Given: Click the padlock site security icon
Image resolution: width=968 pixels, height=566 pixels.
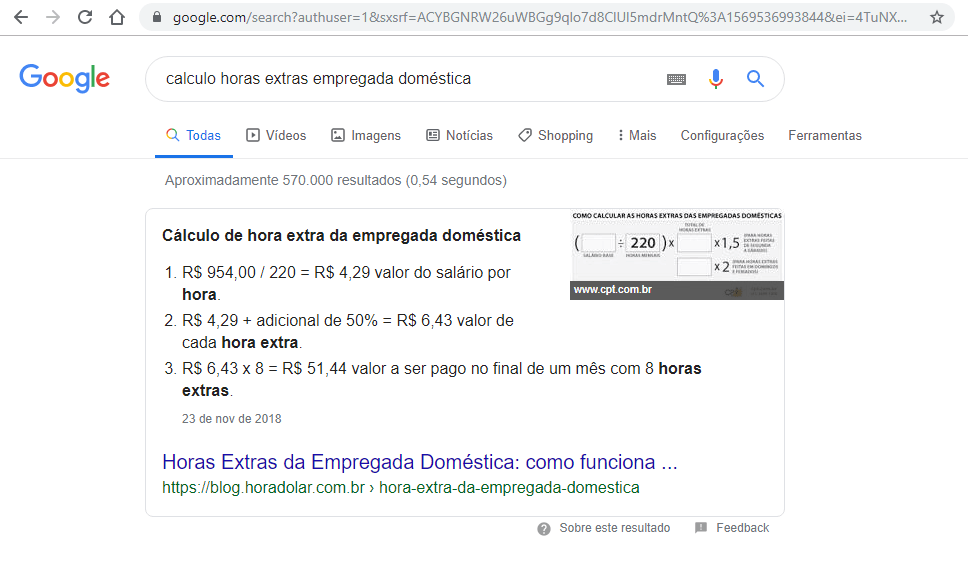Looking at the screenshot, I should coord(157,17).
